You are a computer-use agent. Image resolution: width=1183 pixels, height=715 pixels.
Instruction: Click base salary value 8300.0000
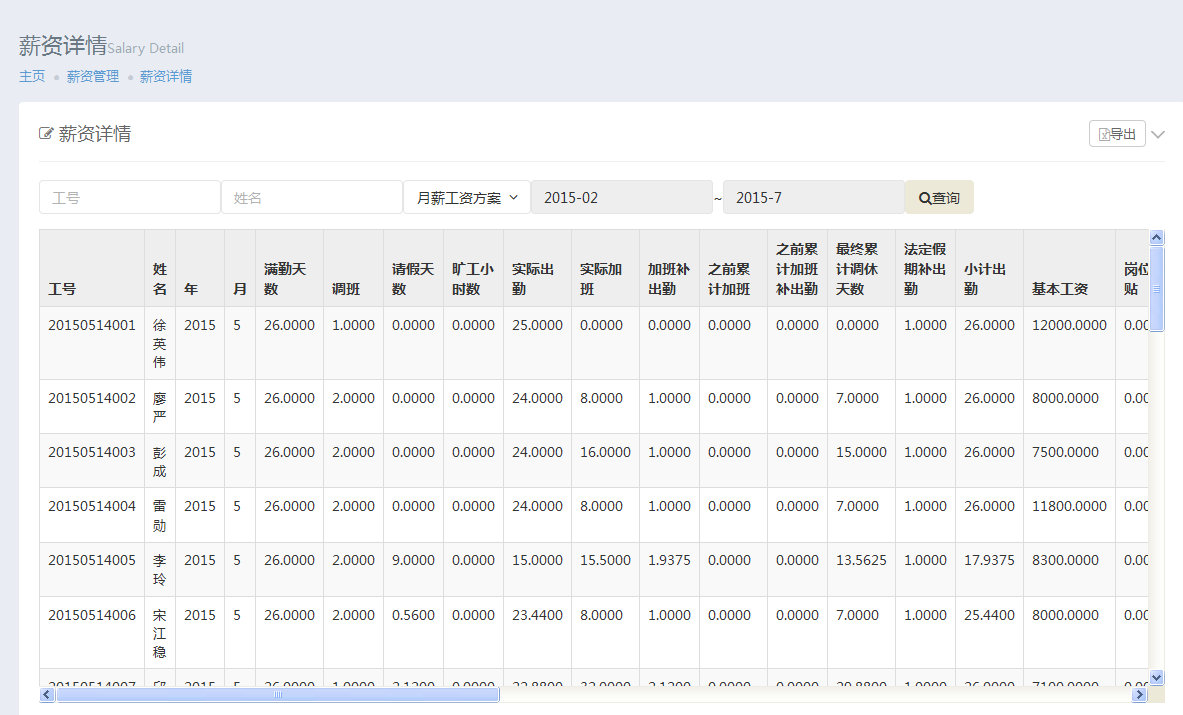(1065, 560)
